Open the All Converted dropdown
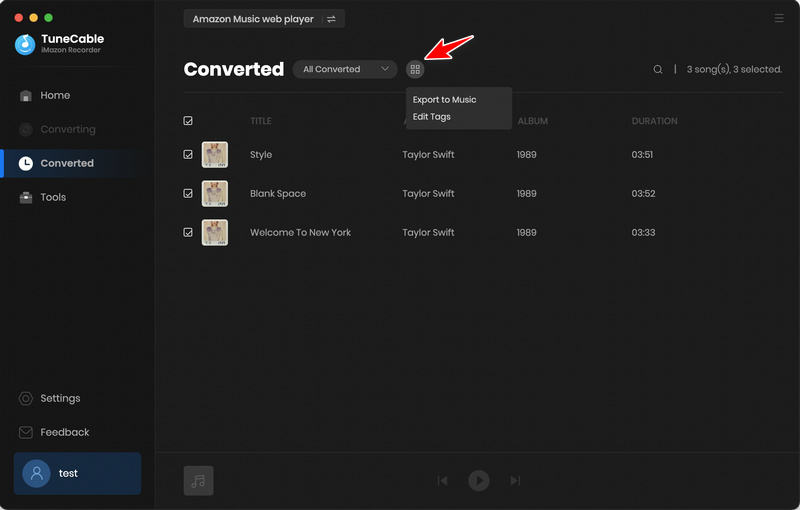The image size is (800, 510). 345,69
